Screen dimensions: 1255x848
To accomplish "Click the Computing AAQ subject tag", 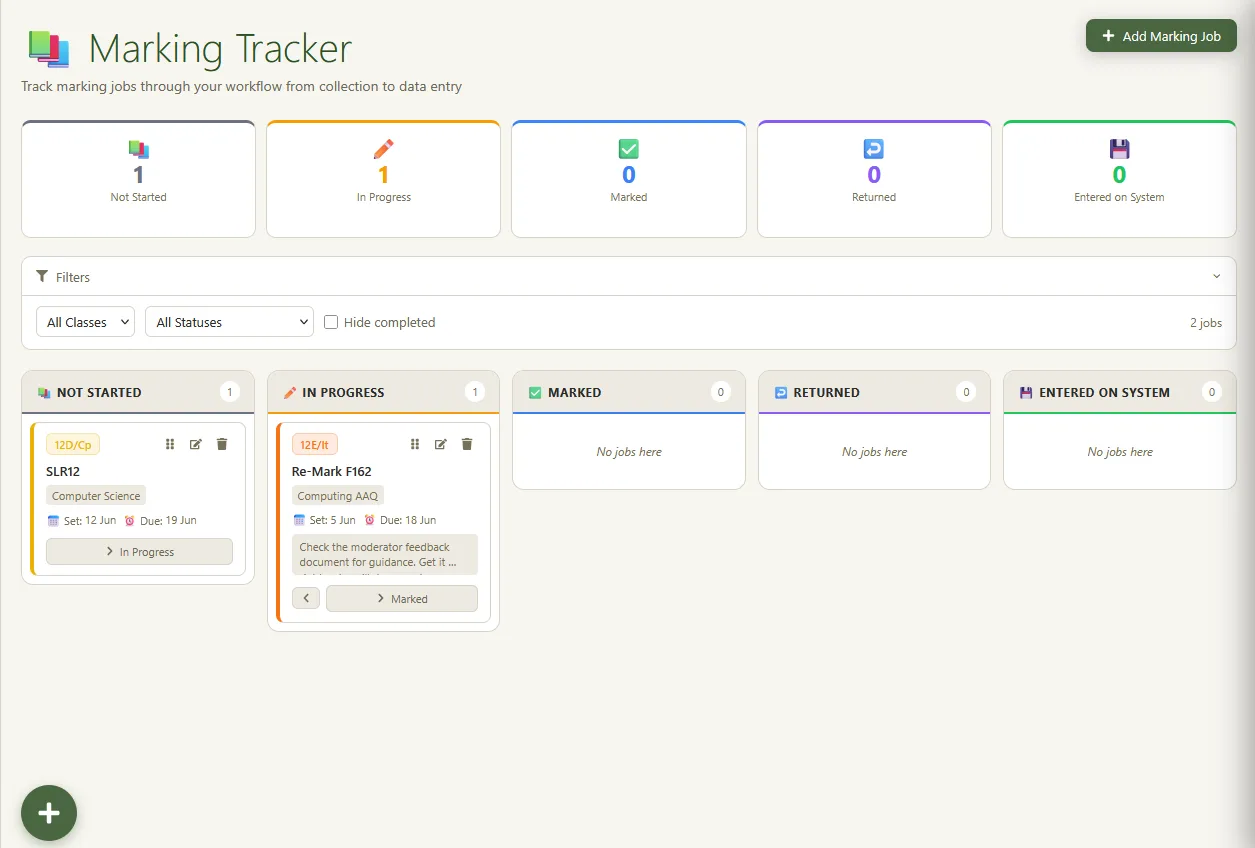I will click(x=338, y=496).
